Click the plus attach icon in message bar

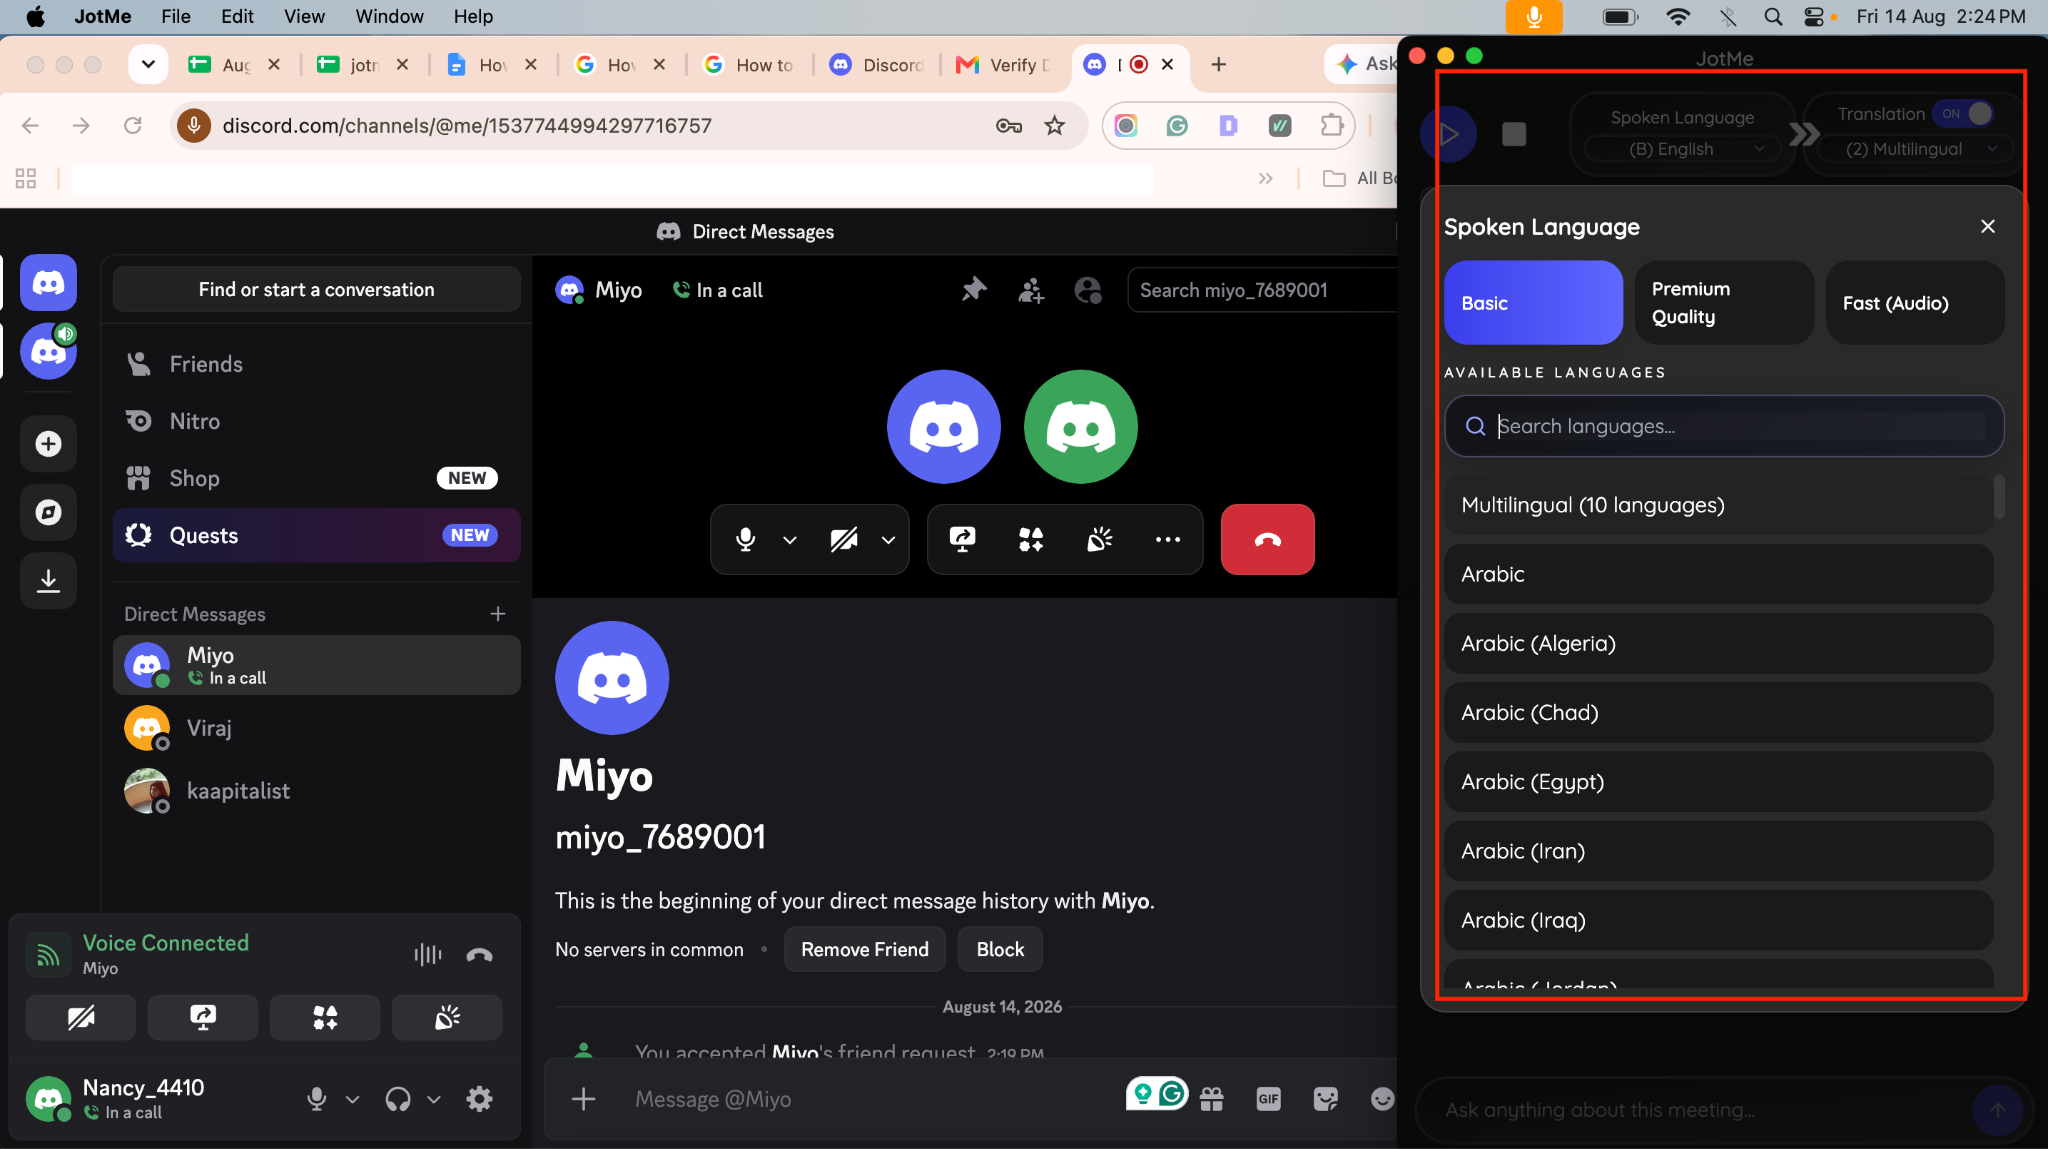pos(584,1099)
